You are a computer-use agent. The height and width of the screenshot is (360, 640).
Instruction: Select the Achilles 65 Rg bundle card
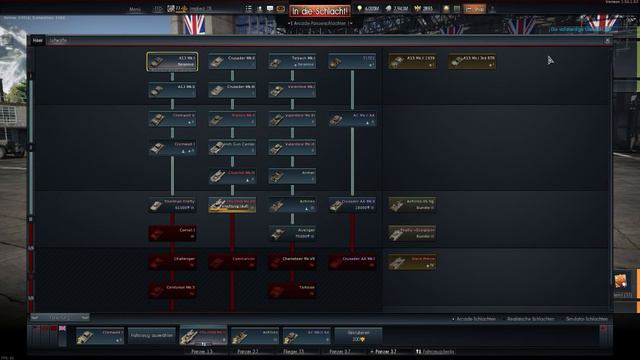click(412, 204)
